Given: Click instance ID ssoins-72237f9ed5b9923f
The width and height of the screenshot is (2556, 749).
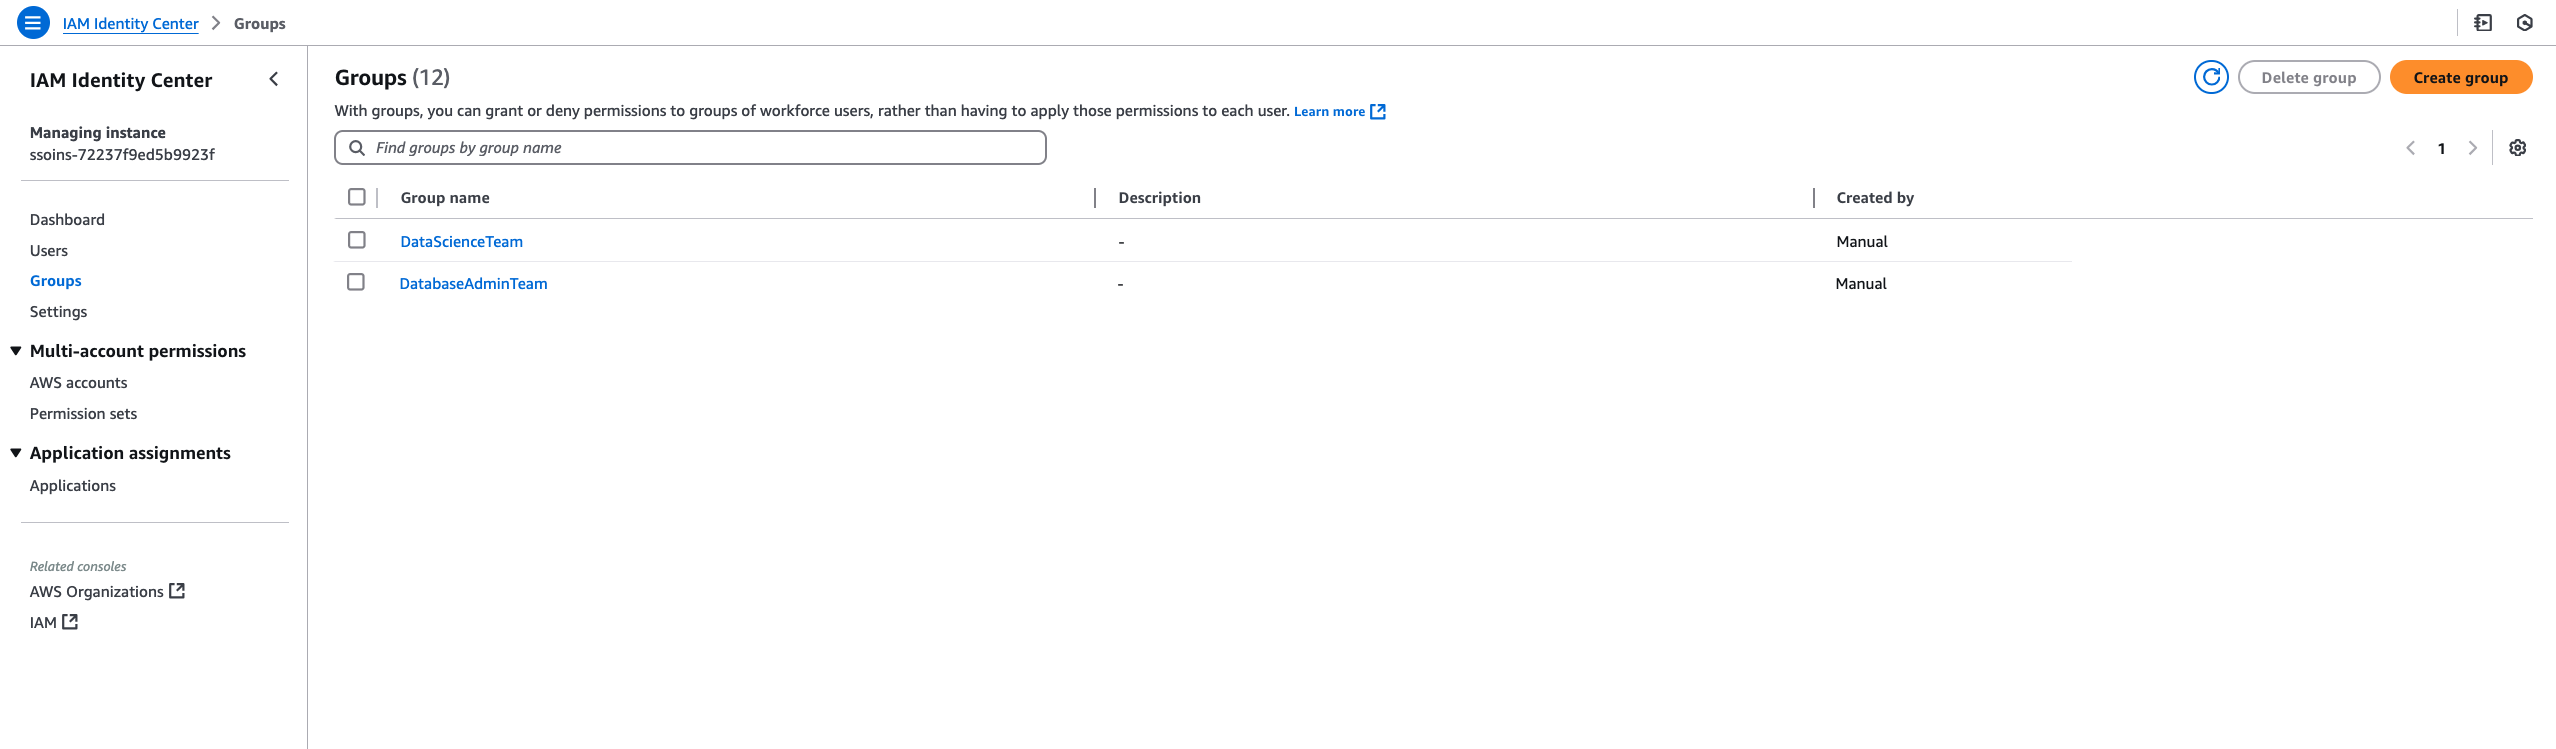Looking at the screenshot, I should point(122,155).
